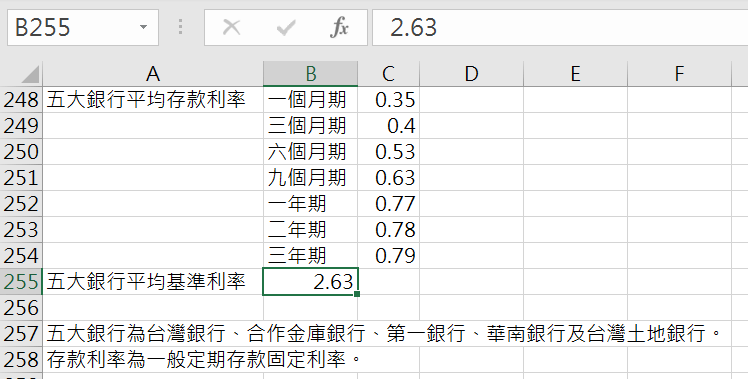This screenshot has width=748, height=379.
Task: Click cell 一個月期
Action: [311, 100]
